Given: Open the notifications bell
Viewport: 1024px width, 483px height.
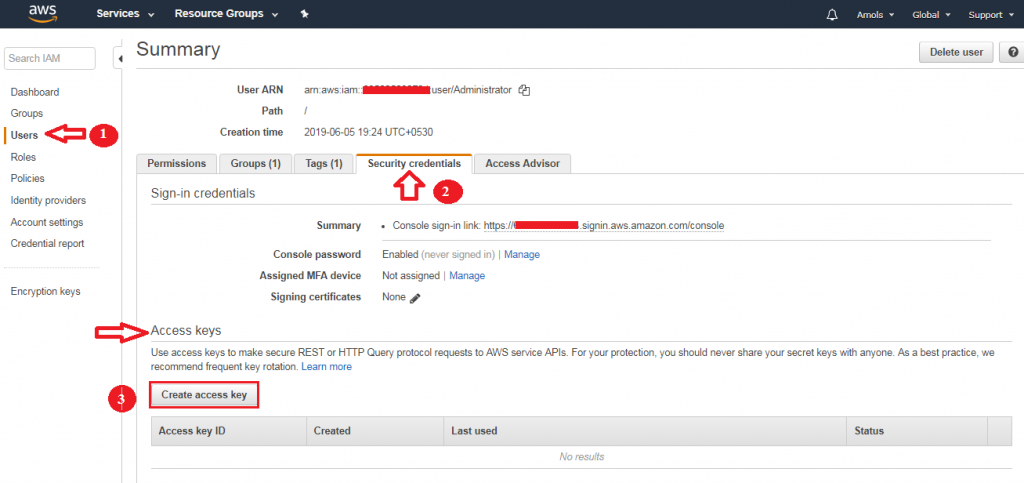Looking at the screenshot, I should 832,14.
